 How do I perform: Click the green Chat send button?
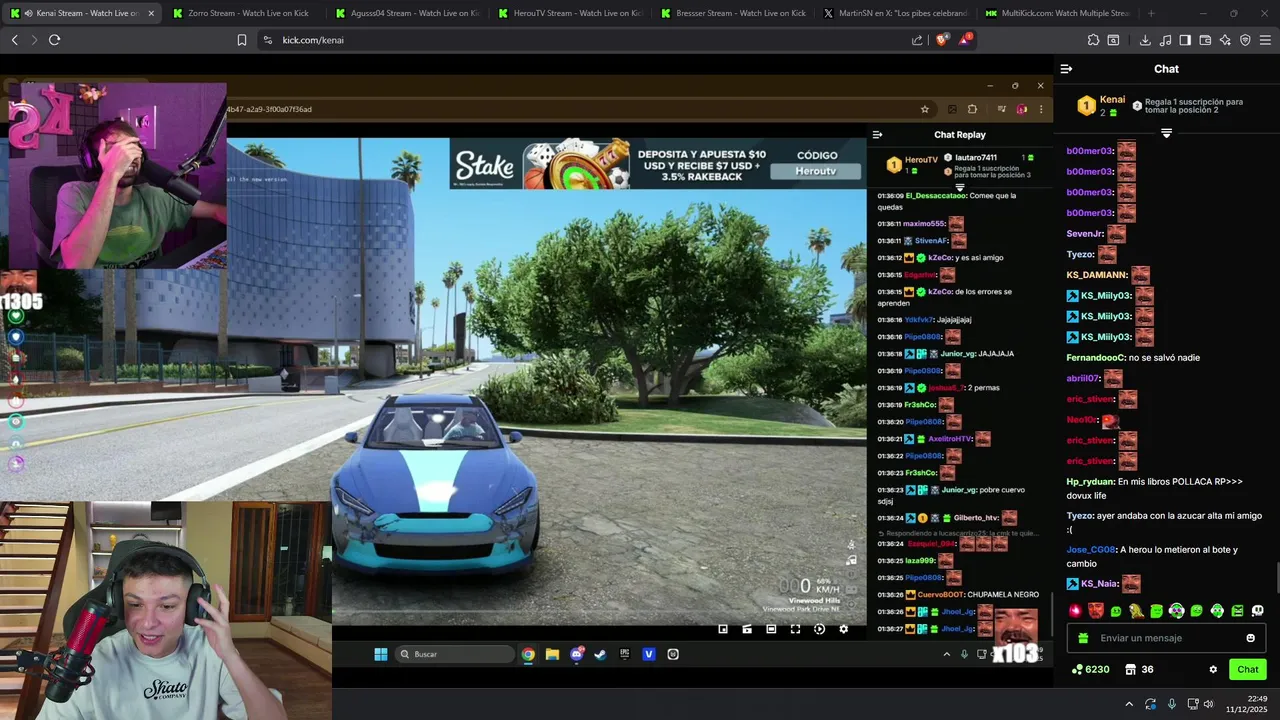click(x=1248, y=670)
